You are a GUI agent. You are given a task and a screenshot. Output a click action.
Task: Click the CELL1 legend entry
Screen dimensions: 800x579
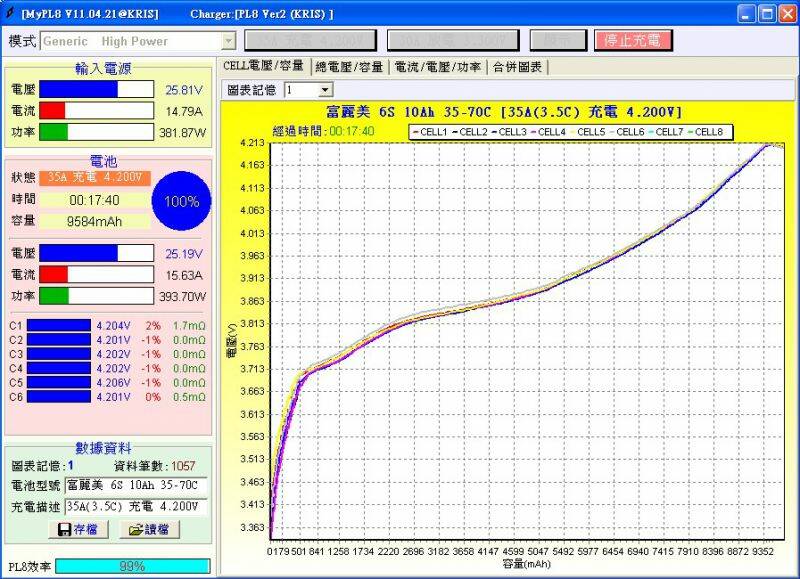tap(430, 132)
